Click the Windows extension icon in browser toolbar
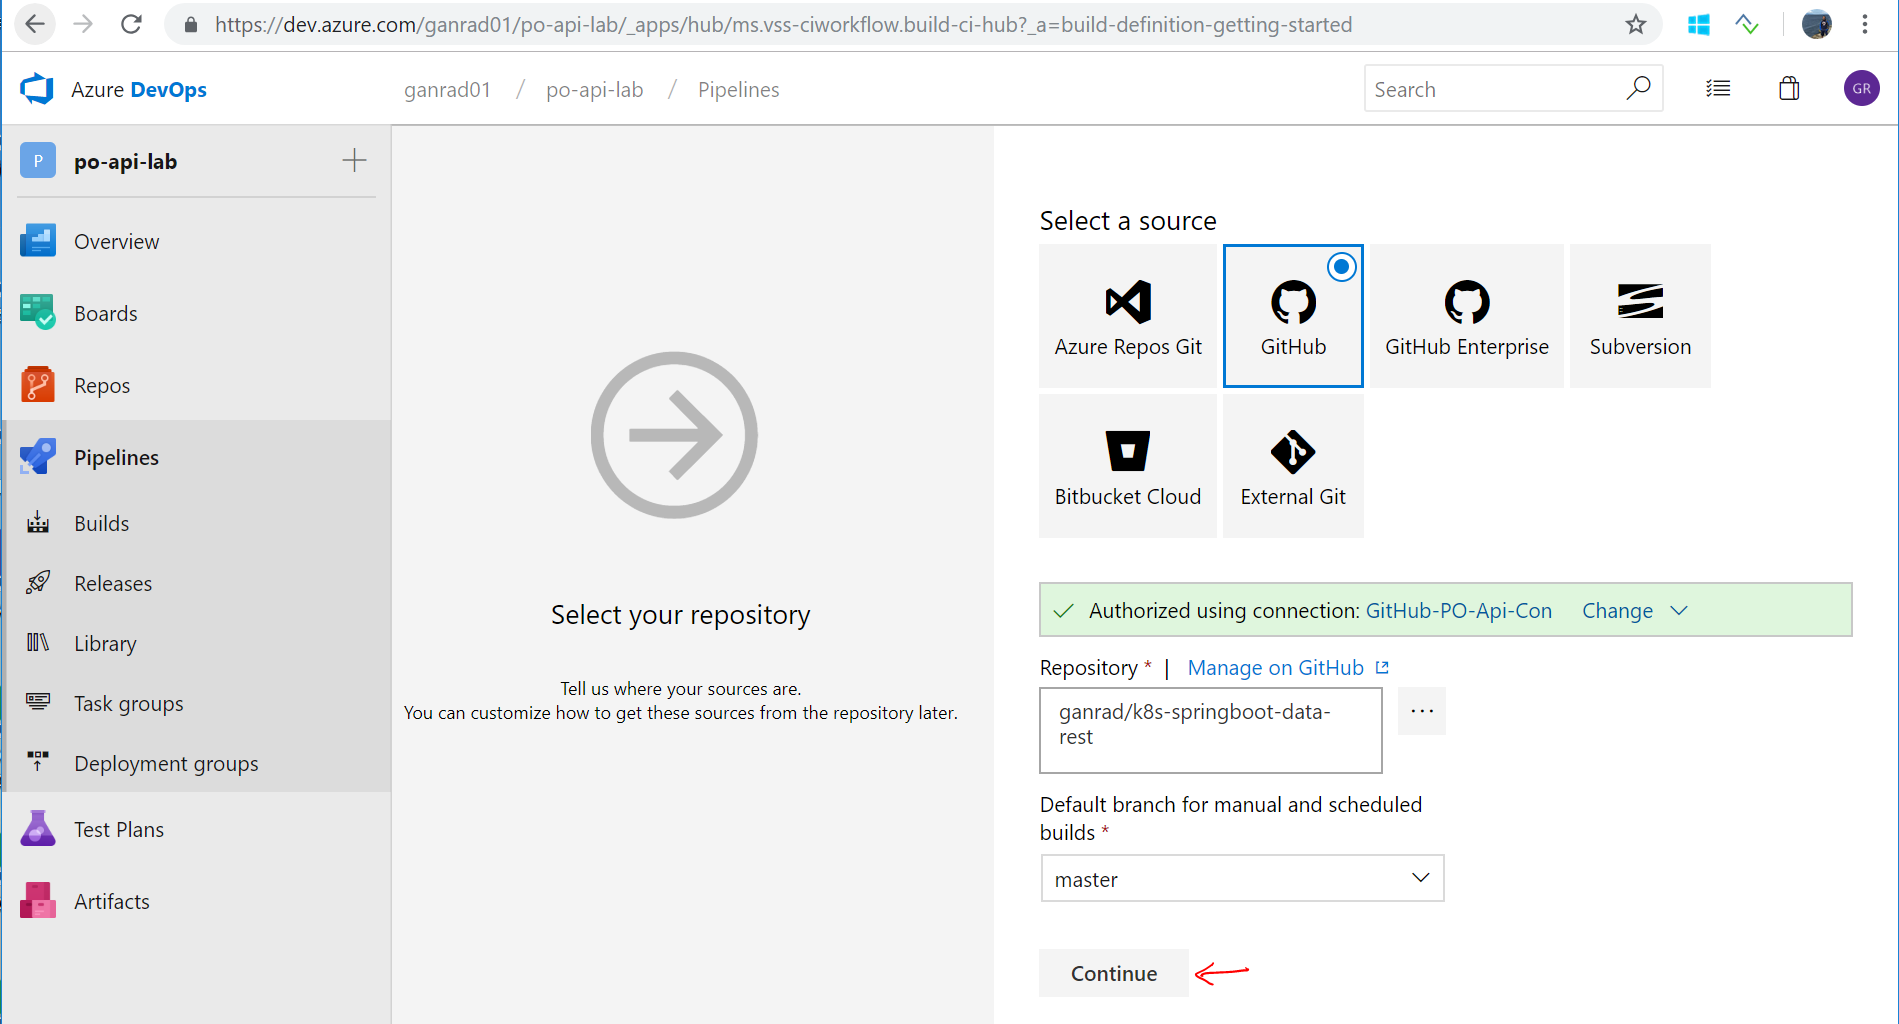1899x1024 pixels. click(1698, 24)
